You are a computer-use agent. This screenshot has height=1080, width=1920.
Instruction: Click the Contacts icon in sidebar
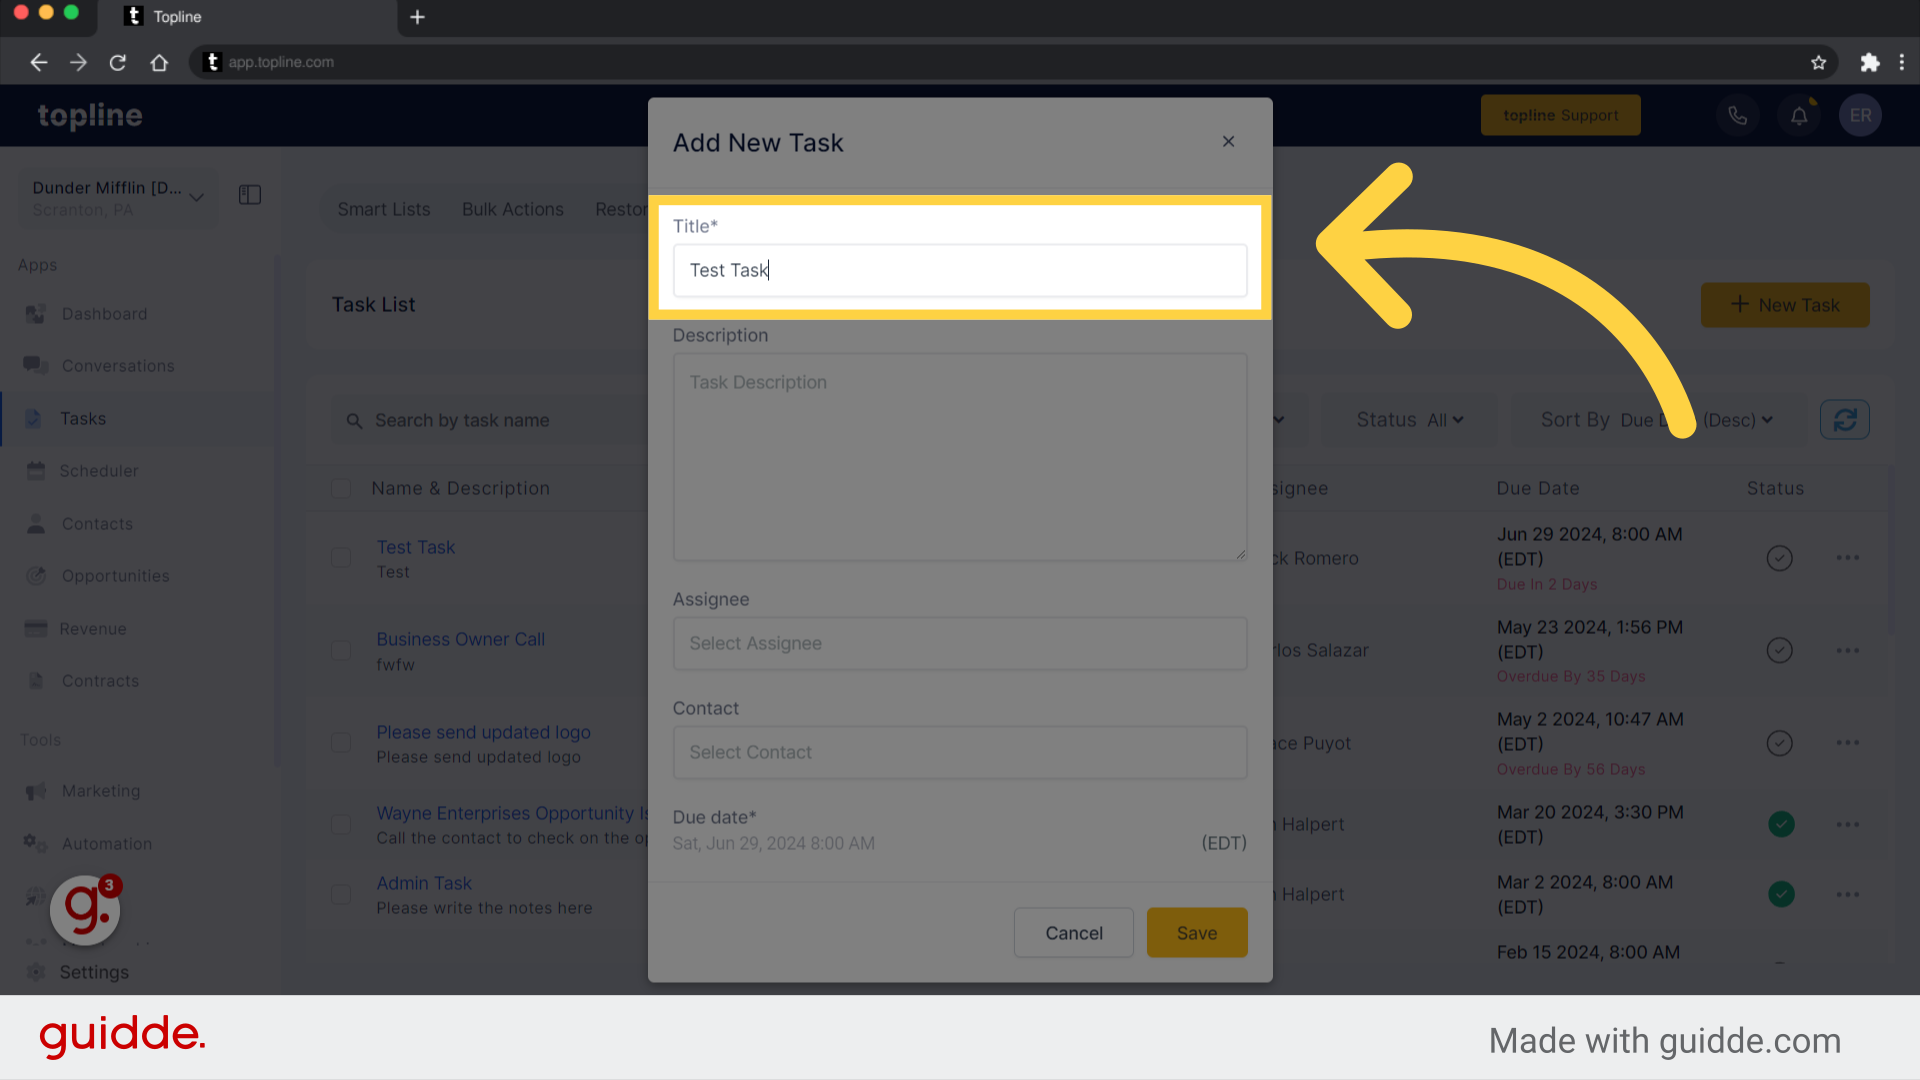pos(36,524)
